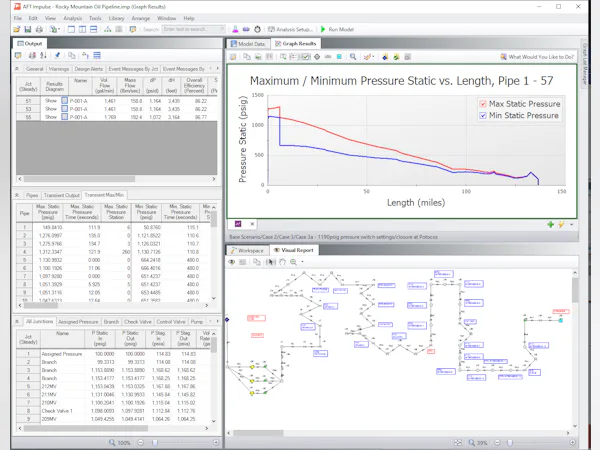The width and height of the screenshot is (600, 450).
Task: Select the single window layout icon
Action: [x=71, y=29]
